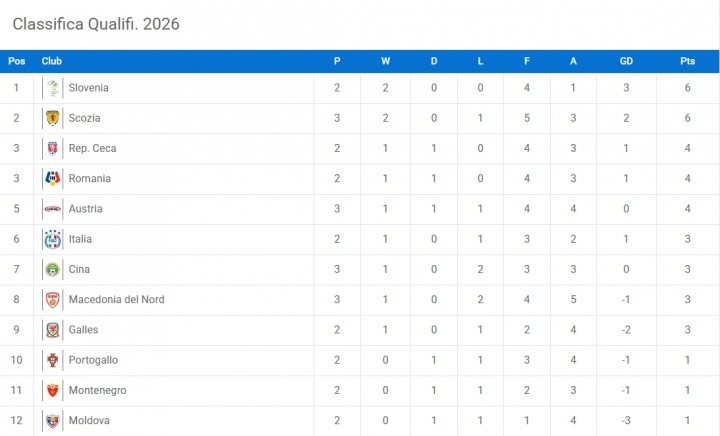720x436 pixels.
Task: Click the Galles team crest icon
Action: tap(52, 330)
